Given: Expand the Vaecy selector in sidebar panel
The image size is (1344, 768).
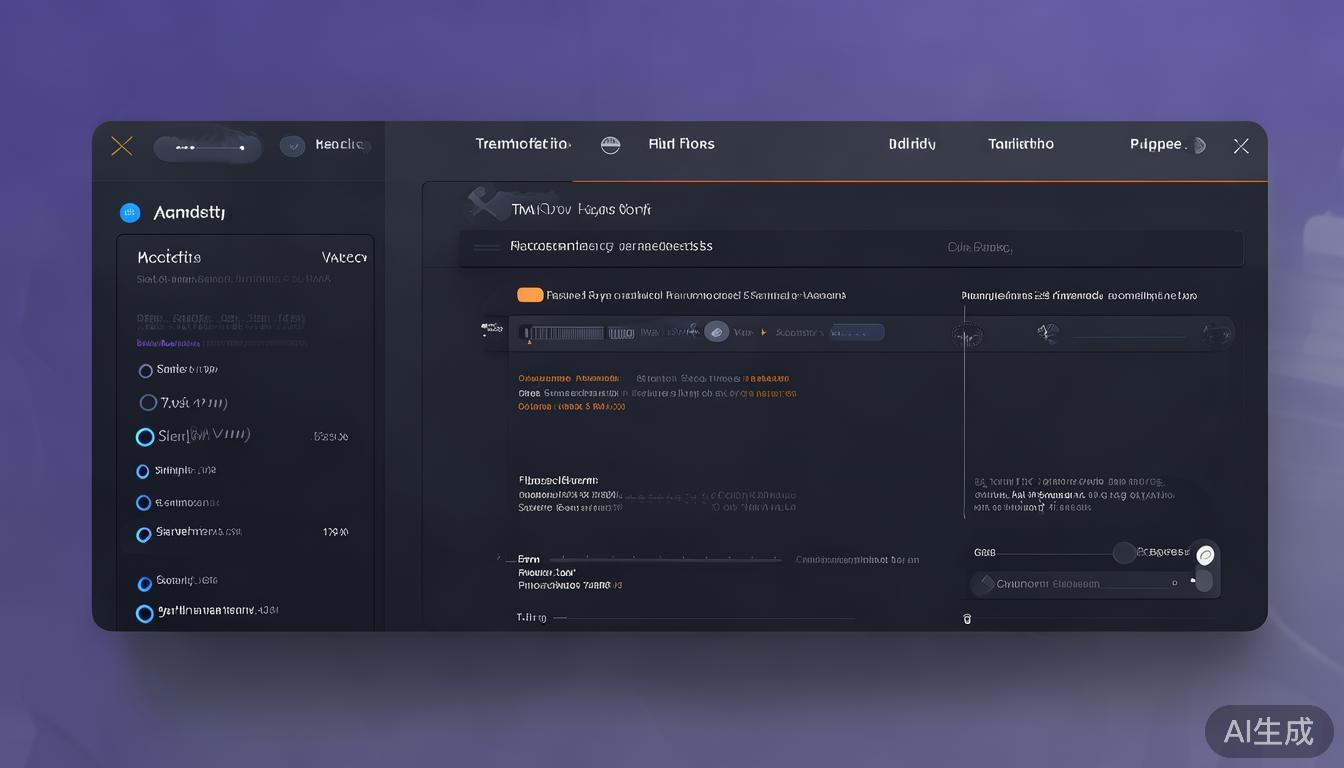Looking at the screenshot, I should pos(343,257).
